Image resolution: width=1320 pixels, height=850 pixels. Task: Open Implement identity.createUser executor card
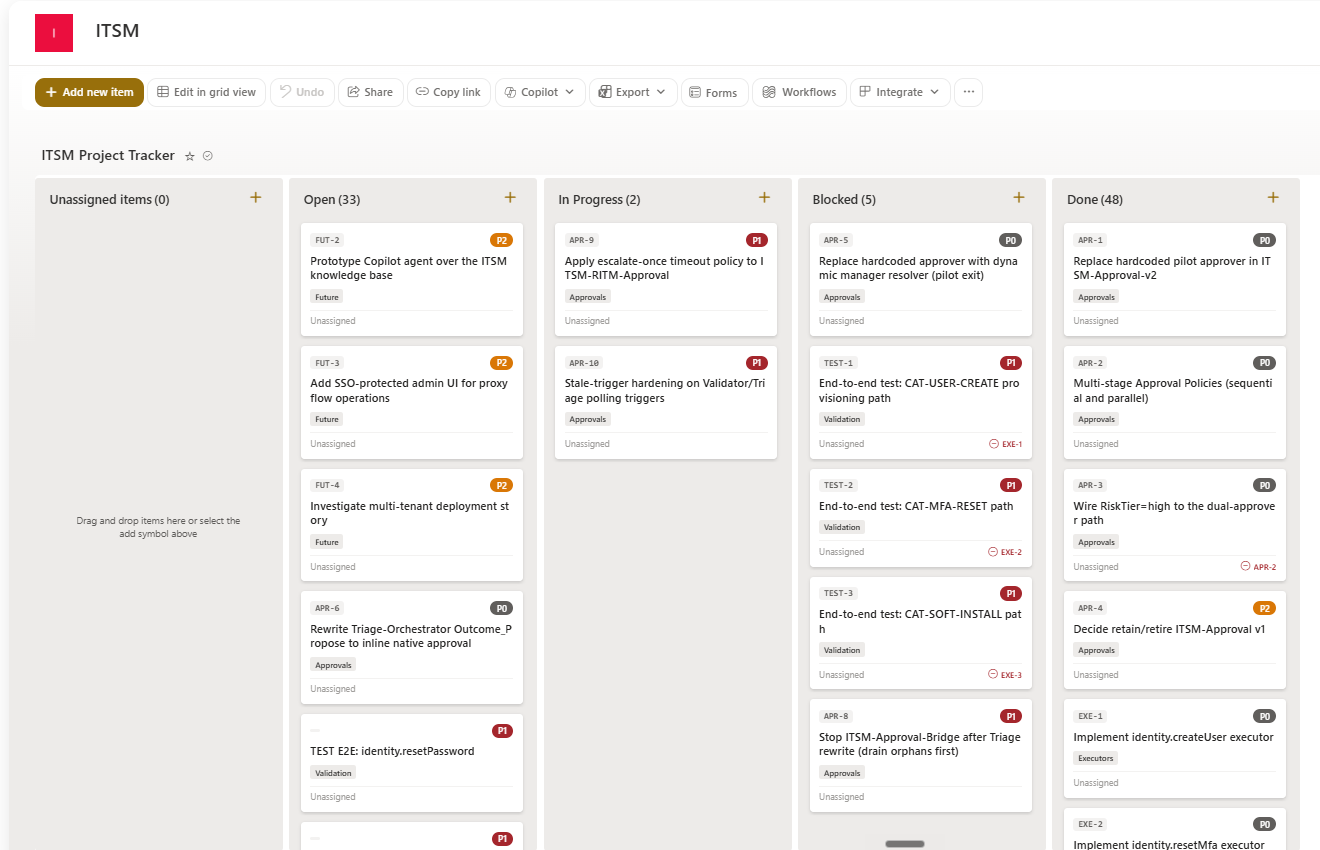(1175, 748)
